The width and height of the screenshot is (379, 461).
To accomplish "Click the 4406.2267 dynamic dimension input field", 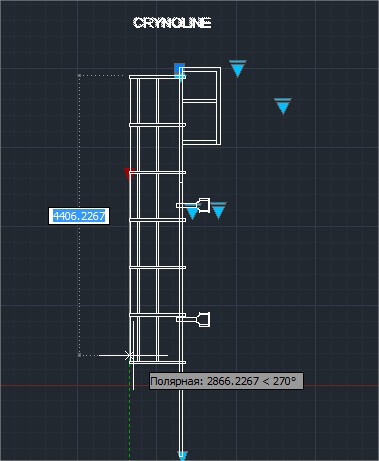I will (x=79, y=216).
